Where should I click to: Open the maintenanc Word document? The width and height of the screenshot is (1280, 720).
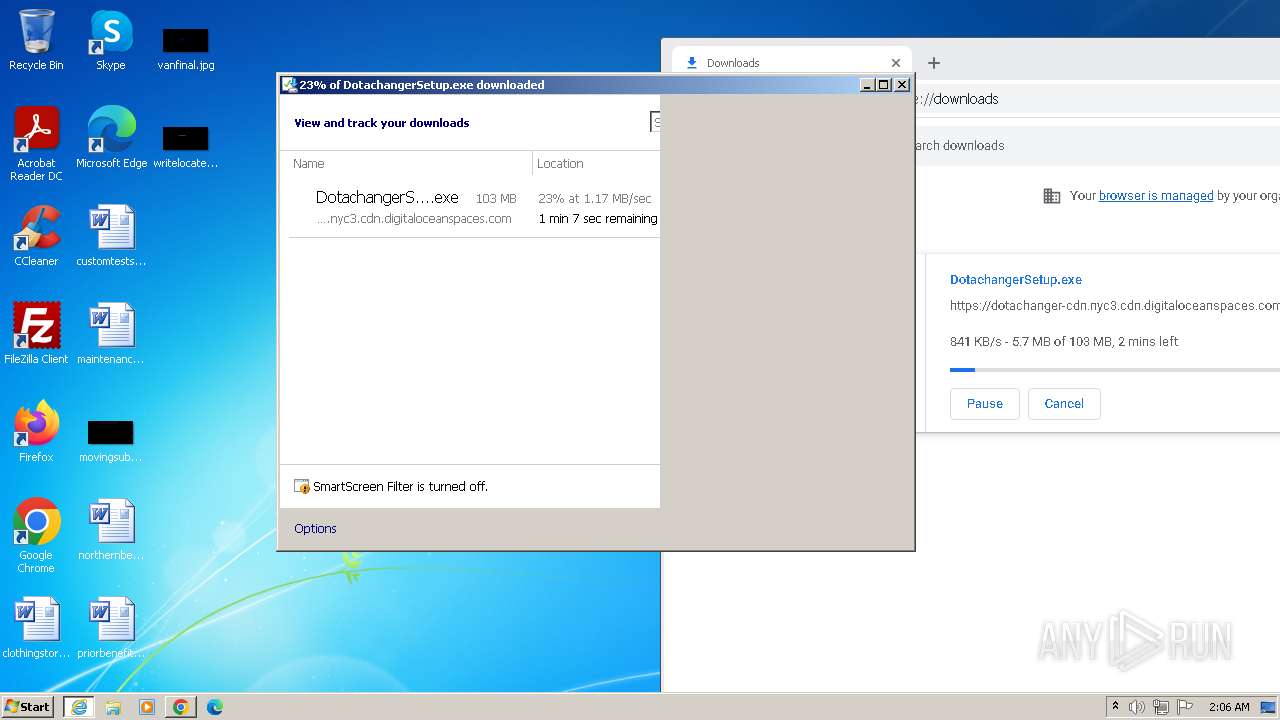111,333
